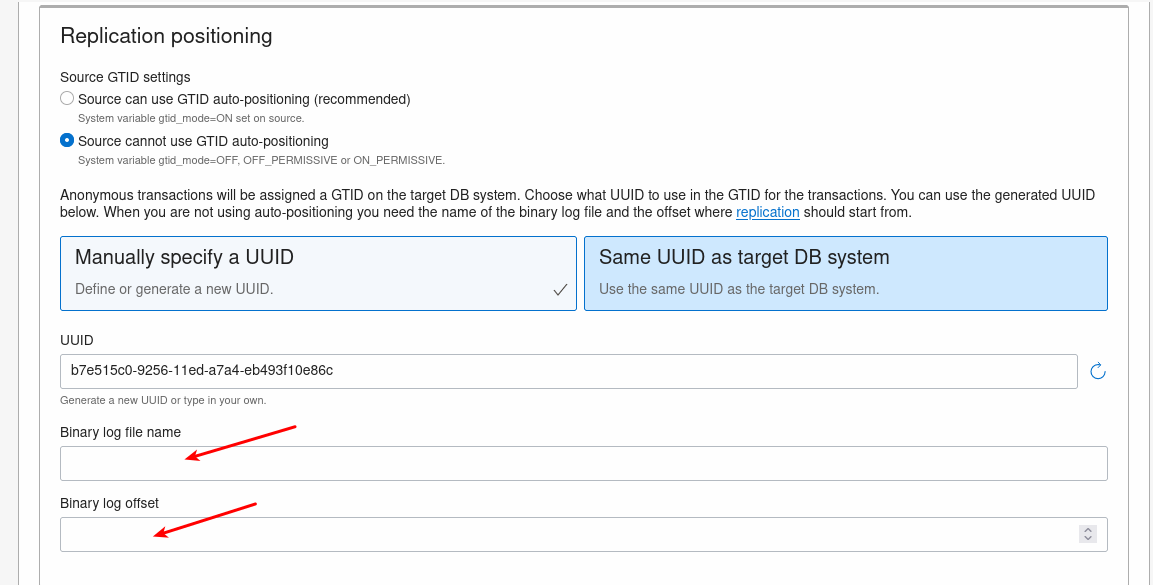Regenerate the UUID with the refresh icon
Viewport: 1153px width, 585px height.
(x=1097, y=371)
